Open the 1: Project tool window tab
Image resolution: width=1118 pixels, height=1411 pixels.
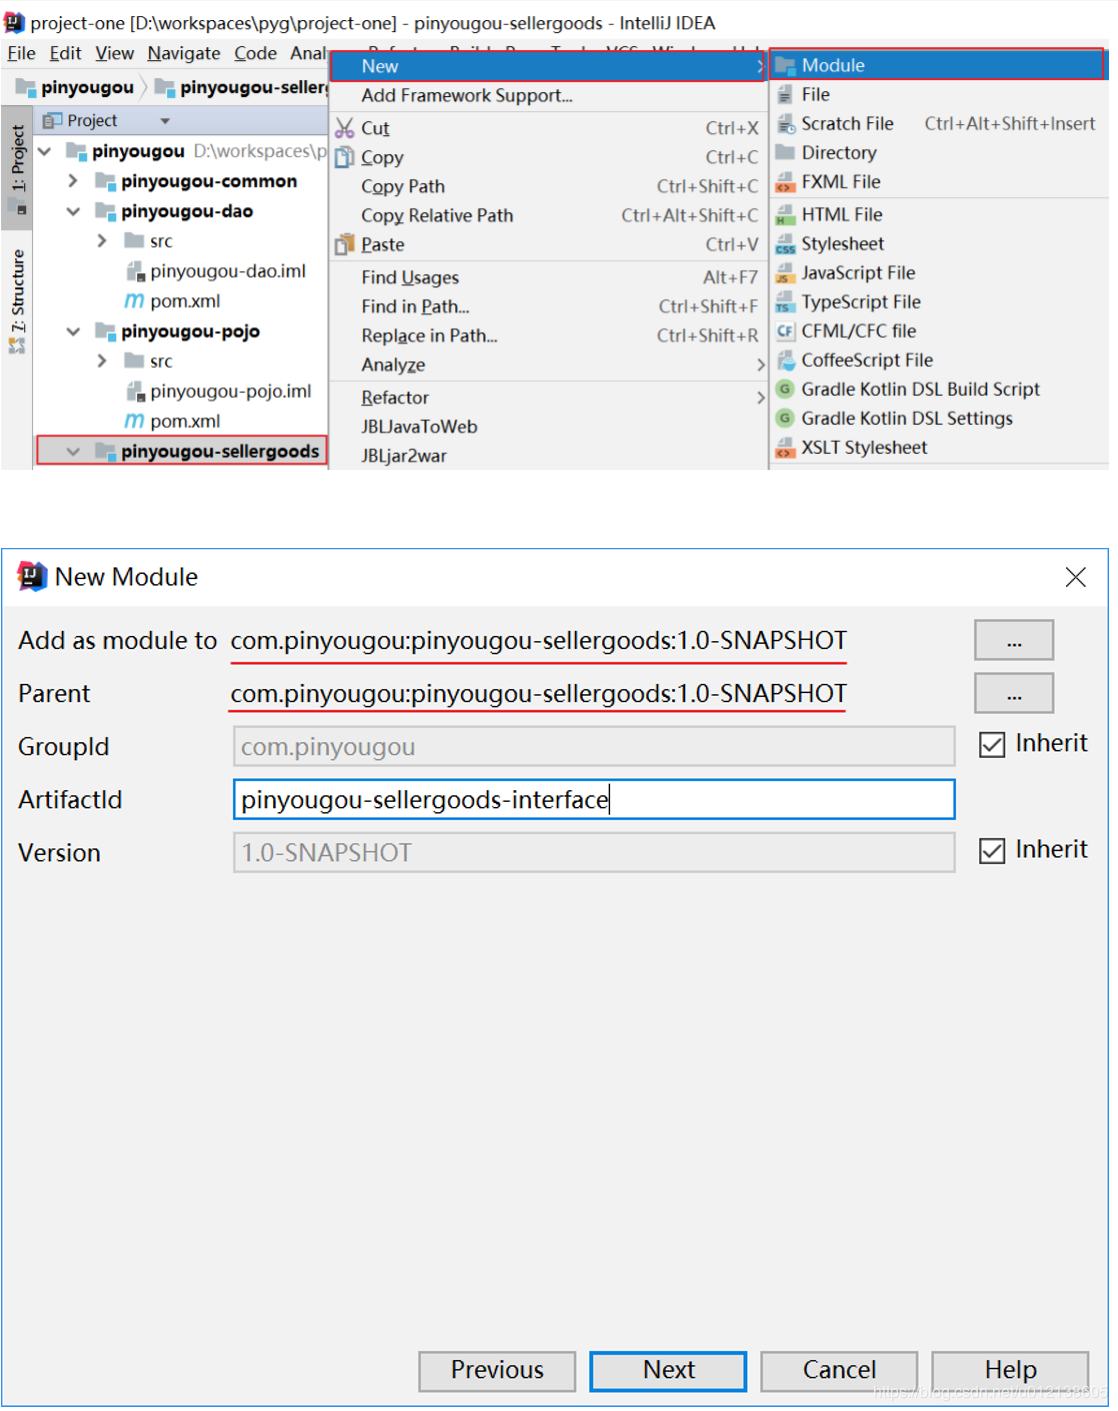pos(17,169)
